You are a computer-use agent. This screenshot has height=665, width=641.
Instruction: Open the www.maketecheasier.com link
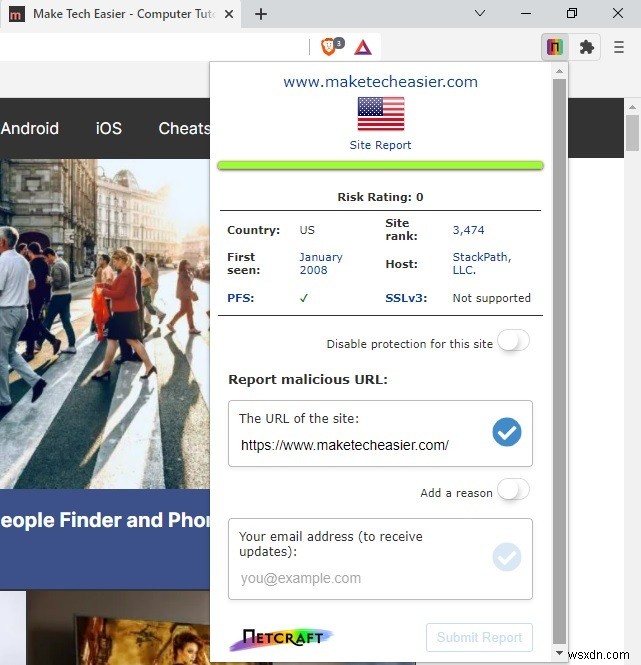coord(381,81)
